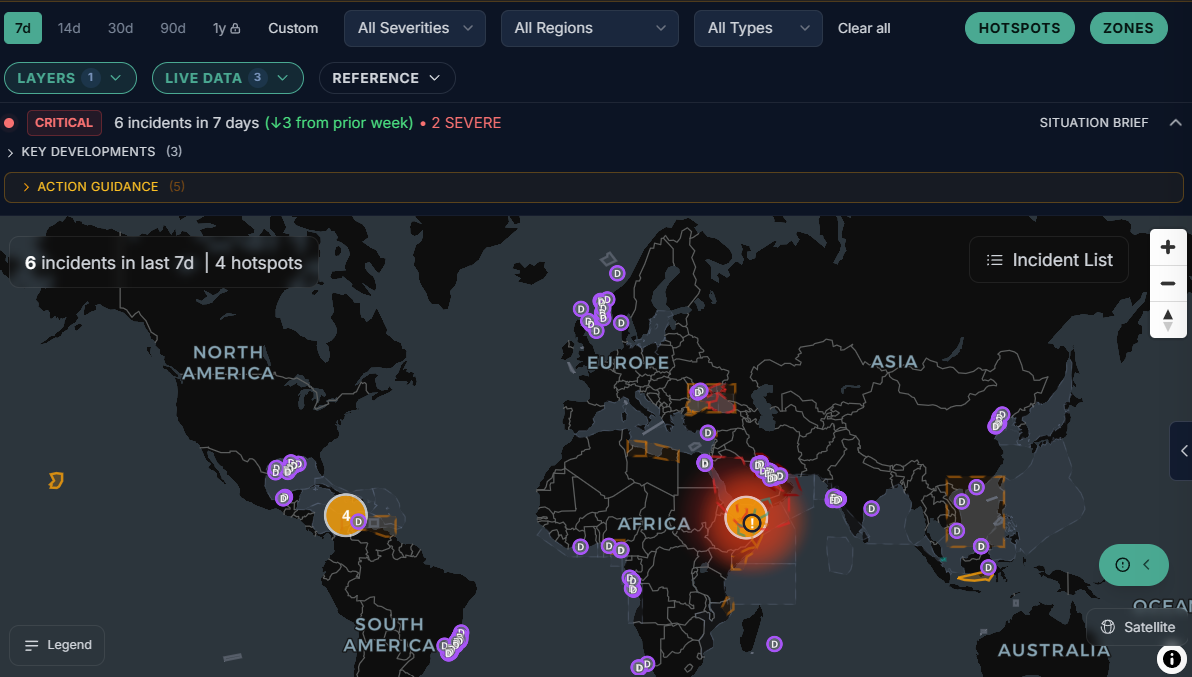This screenshot has height=677, width=1192.
Task: Open the All Regions dropdown
Action: pos(590,28)
